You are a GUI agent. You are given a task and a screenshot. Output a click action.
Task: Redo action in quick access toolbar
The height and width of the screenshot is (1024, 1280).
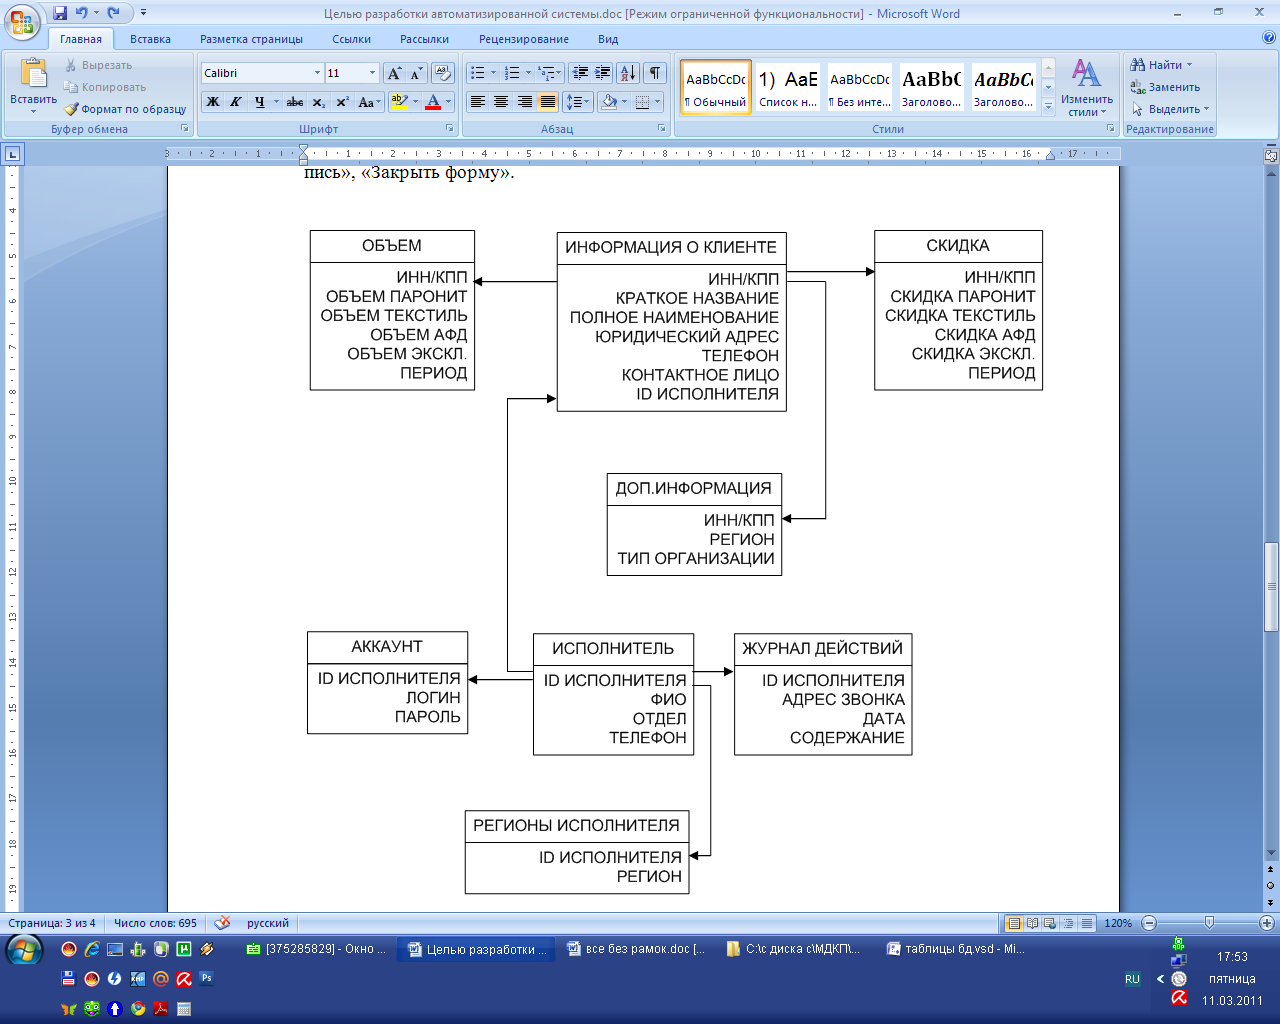[x=113, y=13]
